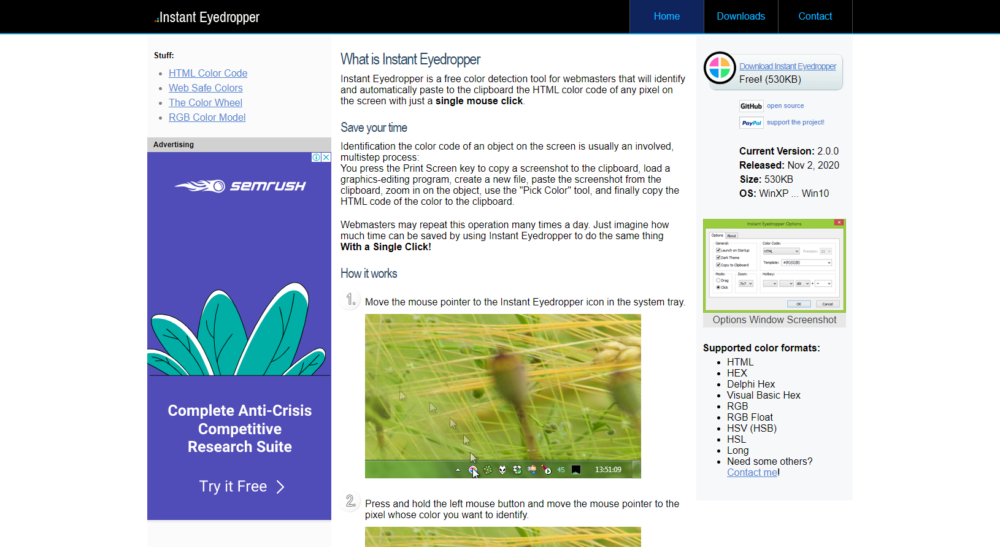Image resolution: width=1000 pixels, height=547 pixels.
Task: Click the Delphi Hex list item
Action: coord(751,384)
